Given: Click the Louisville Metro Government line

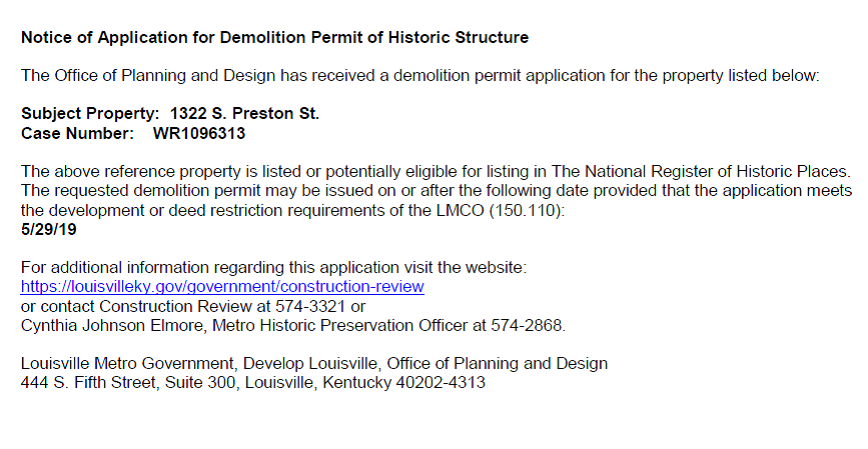Looking at the screenshot, I should pyautogui.click(x=314, y=364).
